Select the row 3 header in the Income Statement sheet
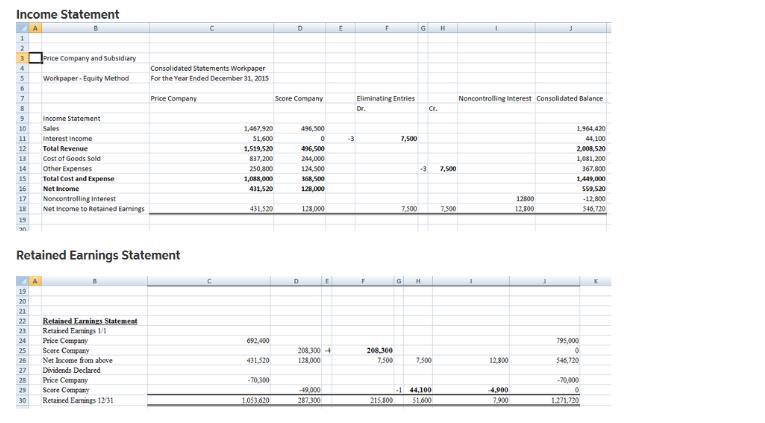This screenshot has height=423, width=765. (22, 58)
